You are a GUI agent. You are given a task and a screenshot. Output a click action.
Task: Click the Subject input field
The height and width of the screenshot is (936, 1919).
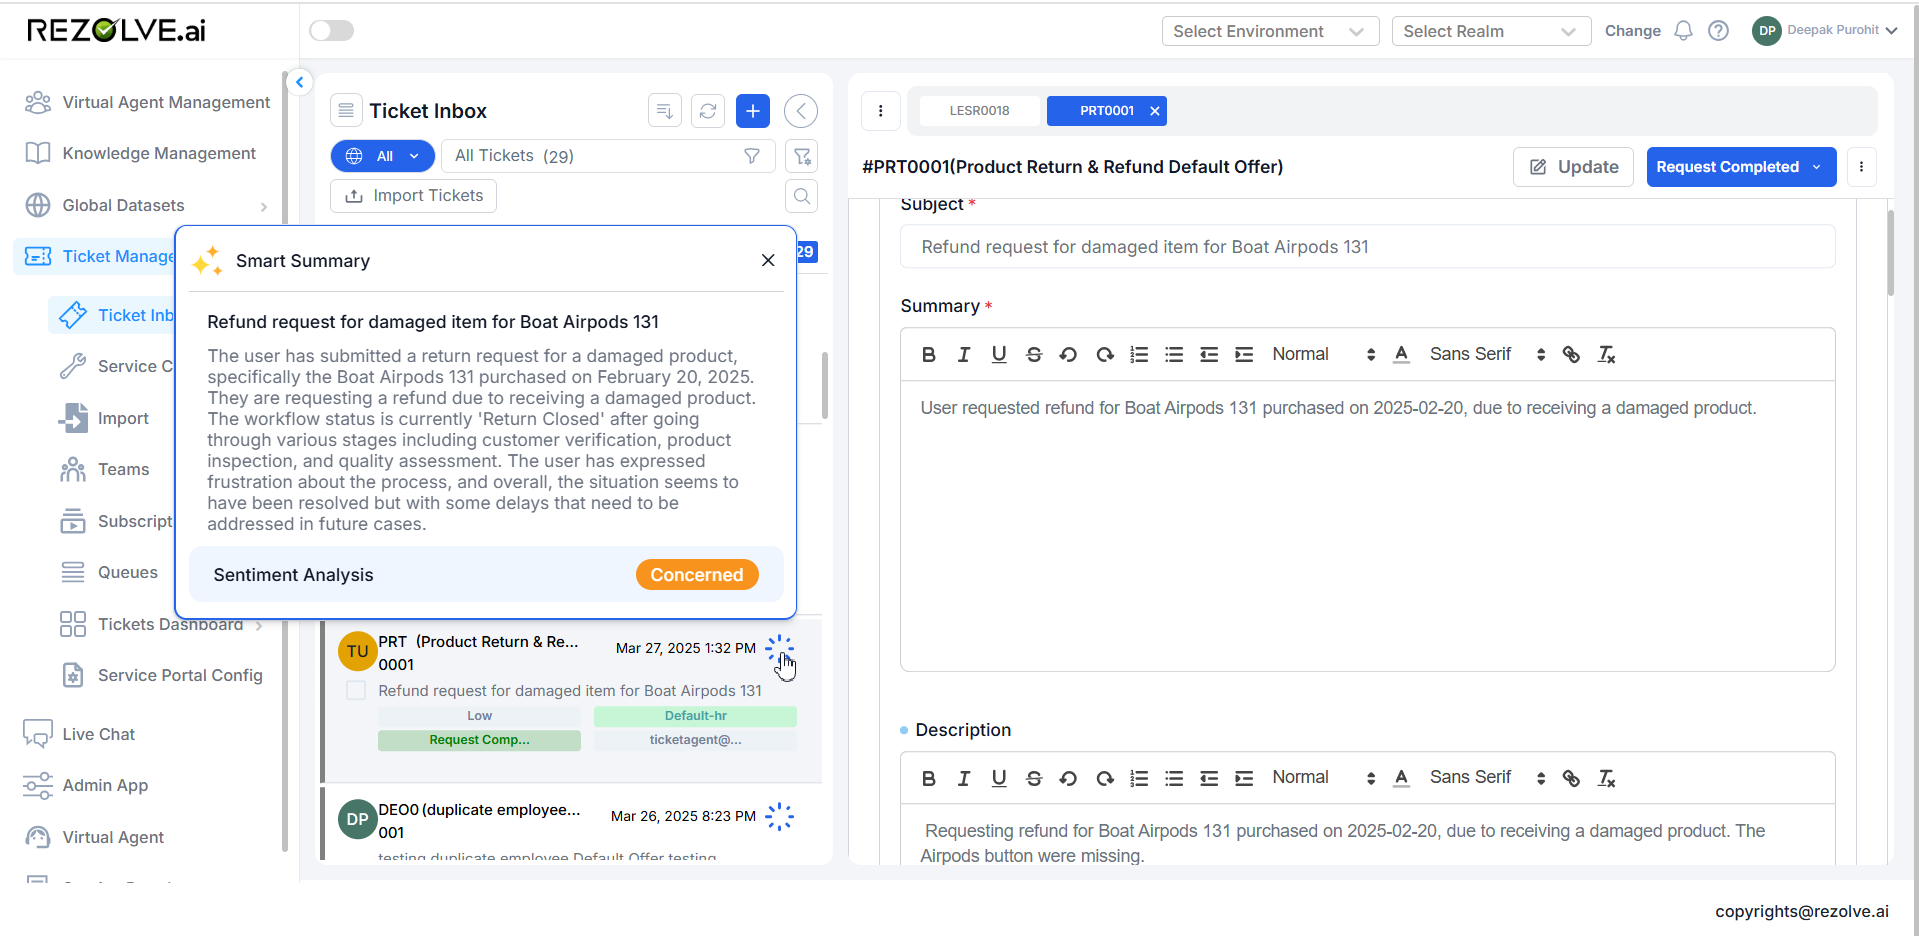[x=1367, y=247]
